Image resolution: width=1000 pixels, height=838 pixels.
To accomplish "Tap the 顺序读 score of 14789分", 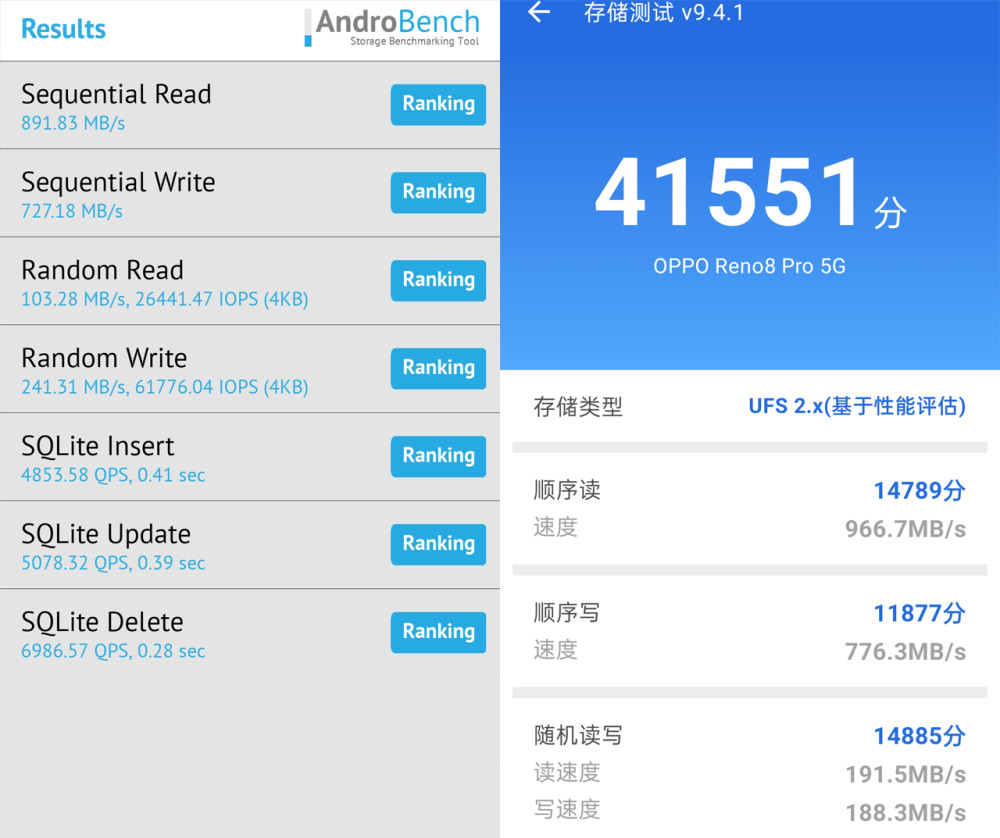I will [919, 490].
